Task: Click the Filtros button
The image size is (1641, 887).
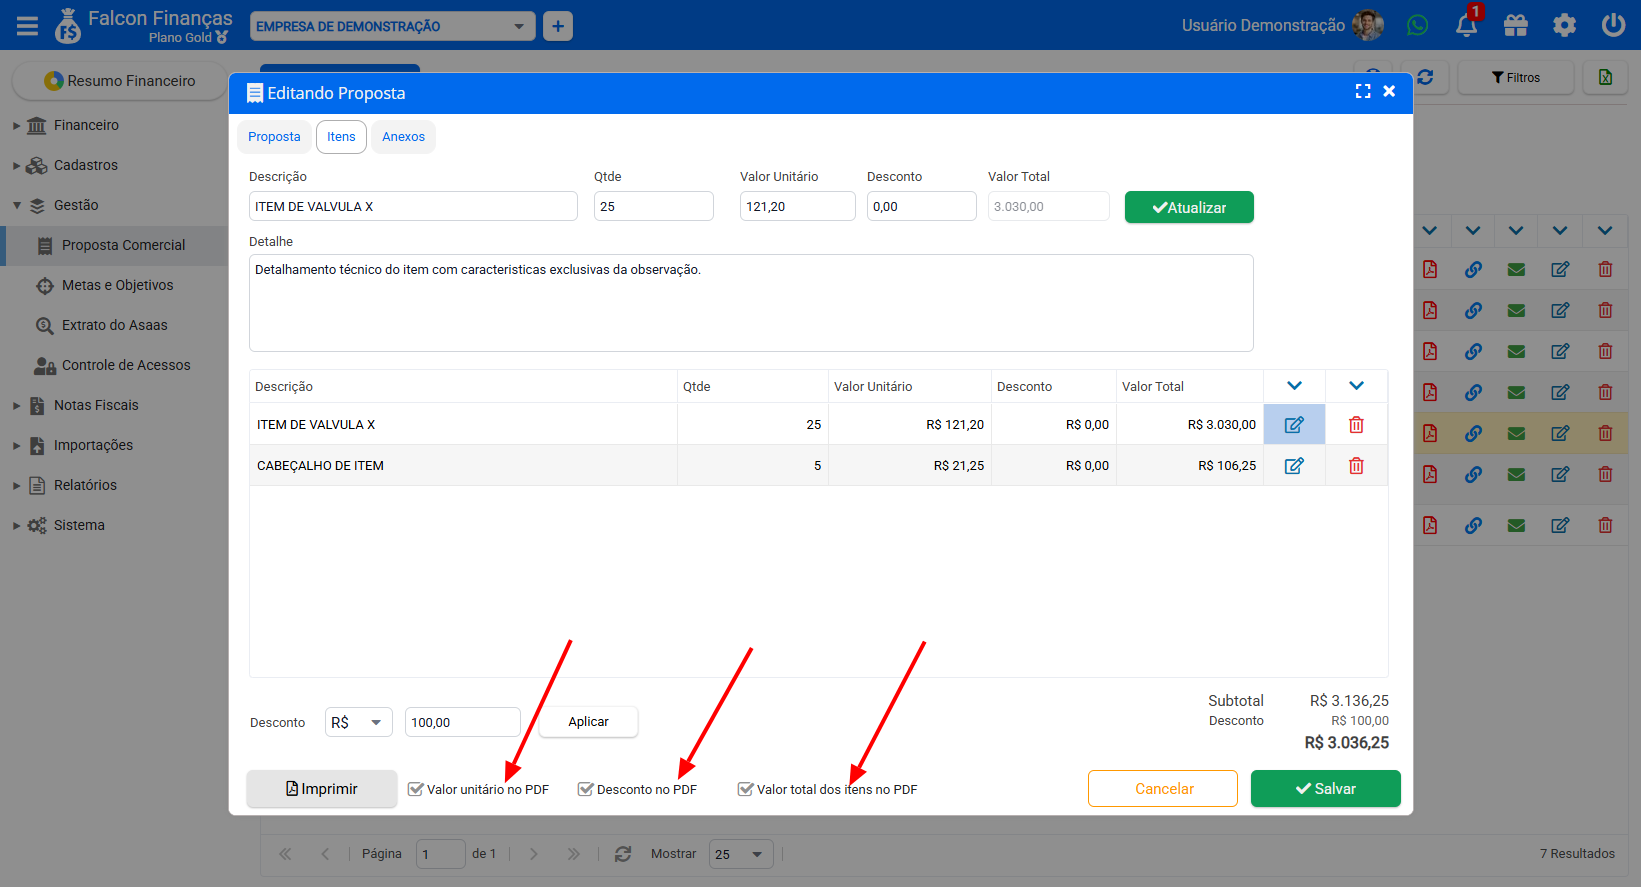Action: [1516, 77]
